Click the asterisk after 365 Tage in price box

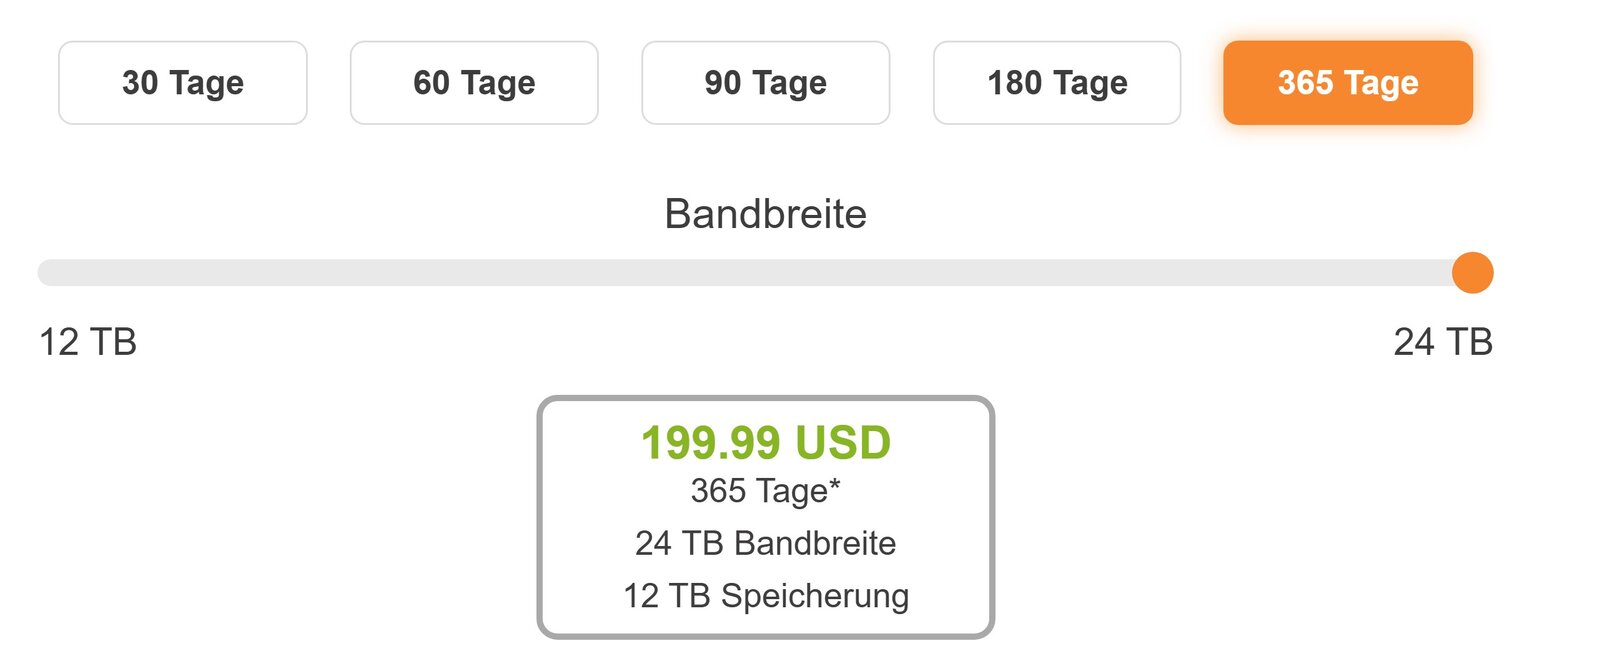point(835,485)
